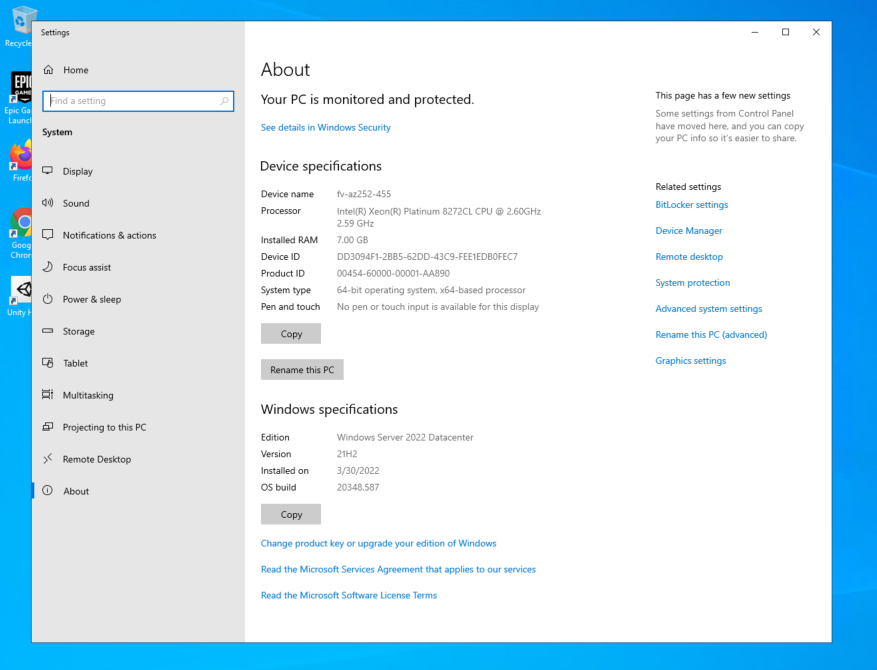Select Remote Desktop in sidebar

[138, 459]
